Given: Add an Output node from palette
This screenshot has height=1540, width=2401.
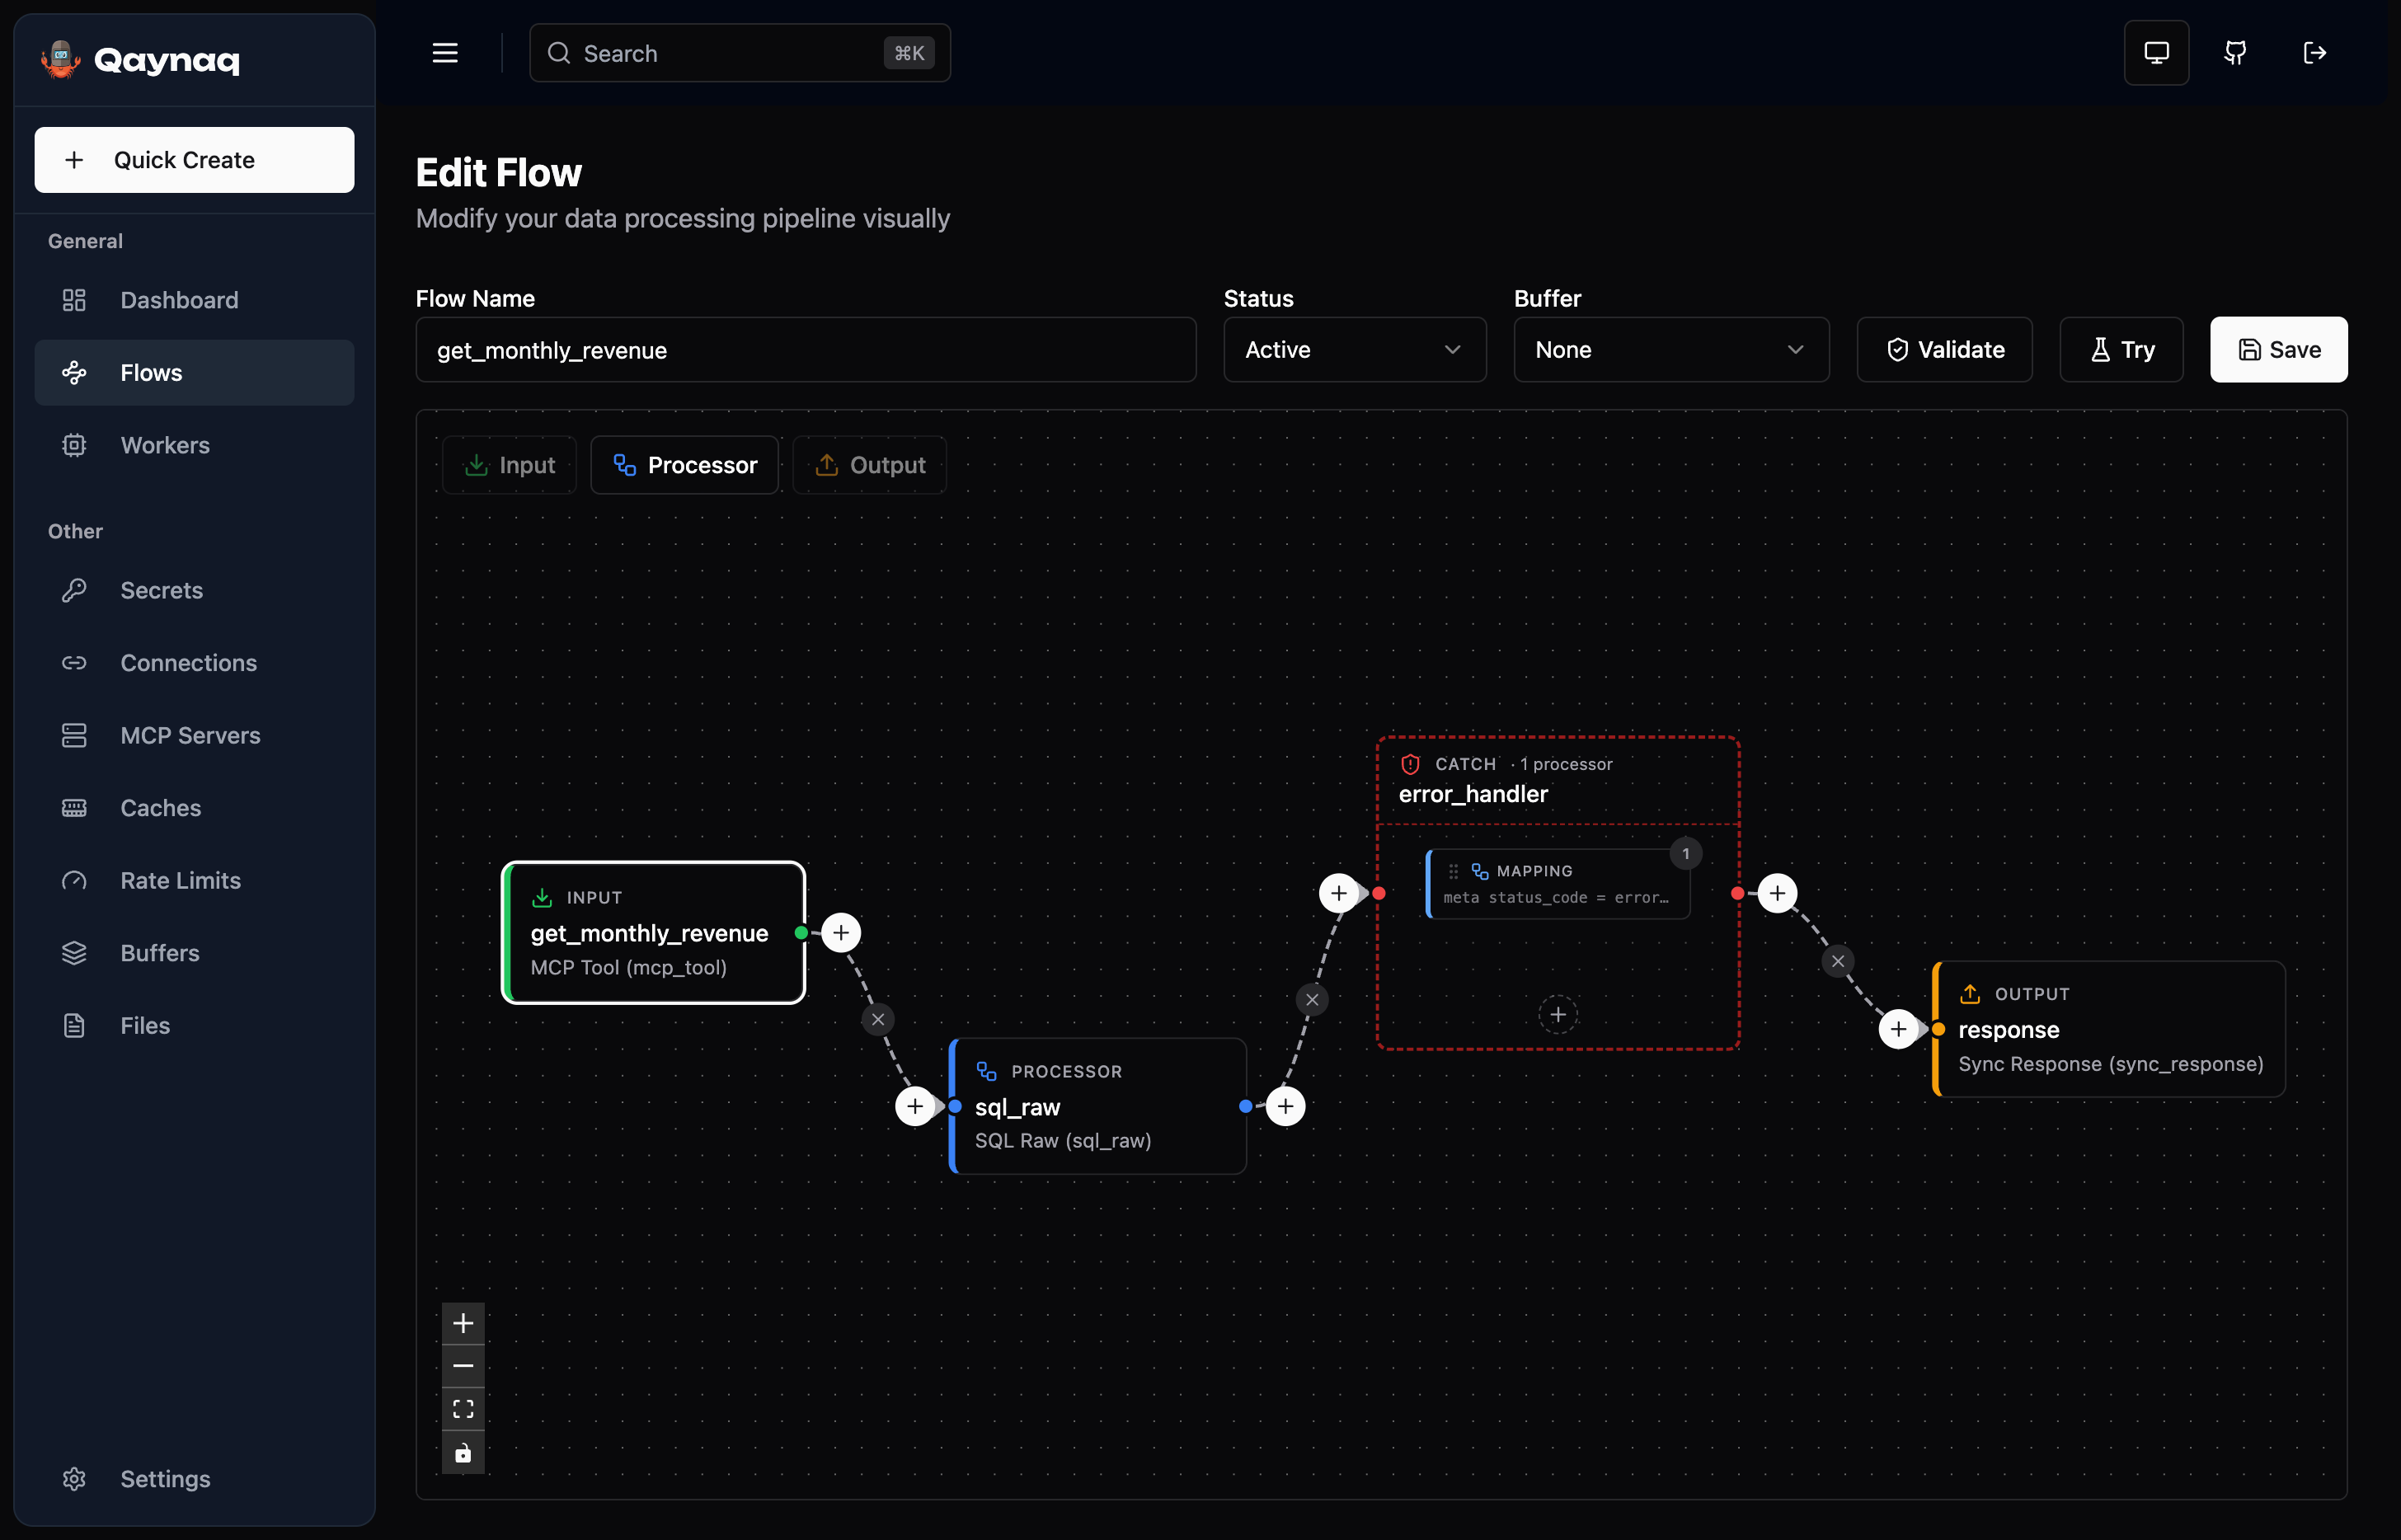Looking at the screenshot, I should (x=870, y=465).
